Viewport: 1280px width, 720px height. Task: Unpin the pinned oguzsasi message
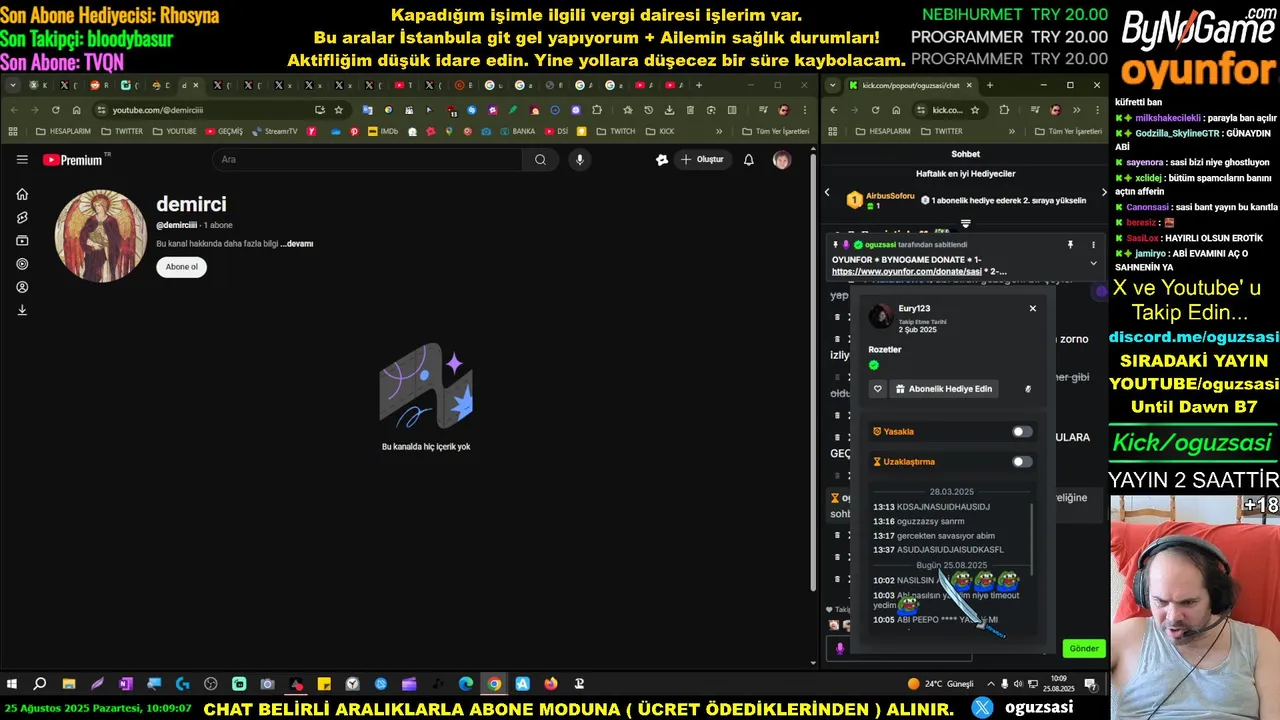tap(1070, 245)
